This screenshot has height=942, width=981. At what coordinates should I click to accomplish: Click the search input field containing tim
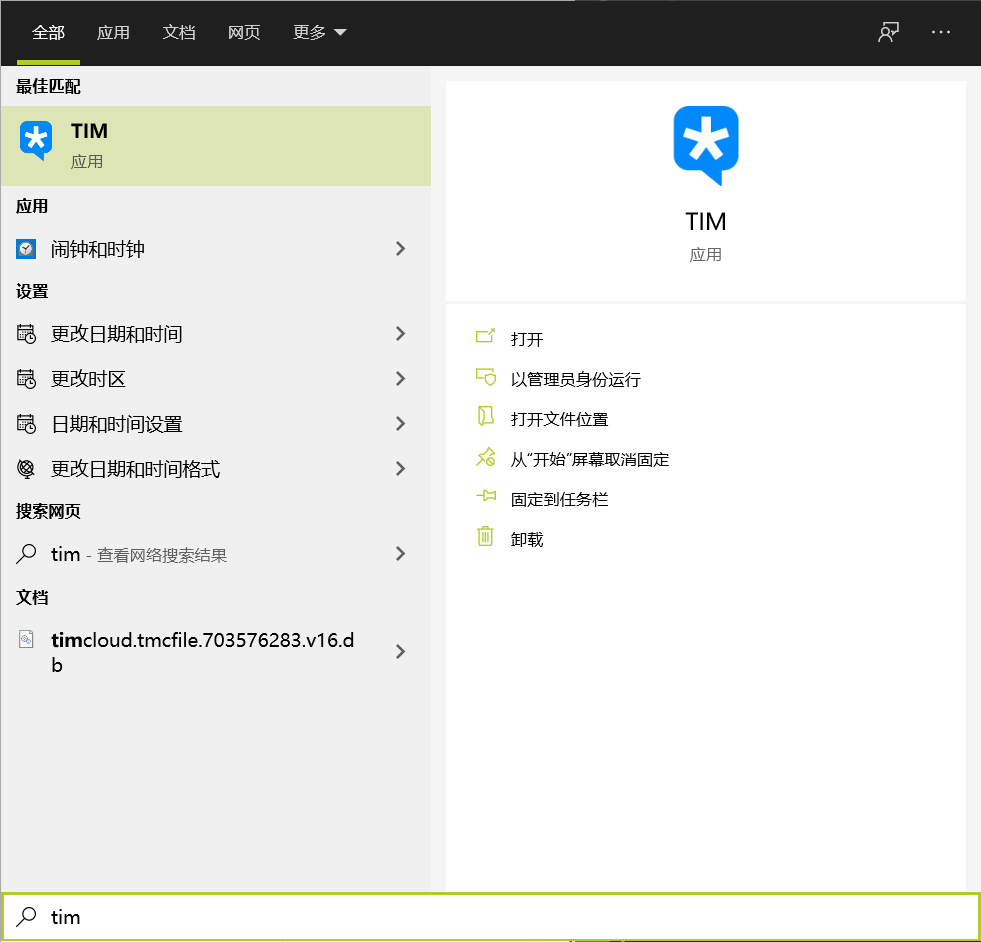490,917
